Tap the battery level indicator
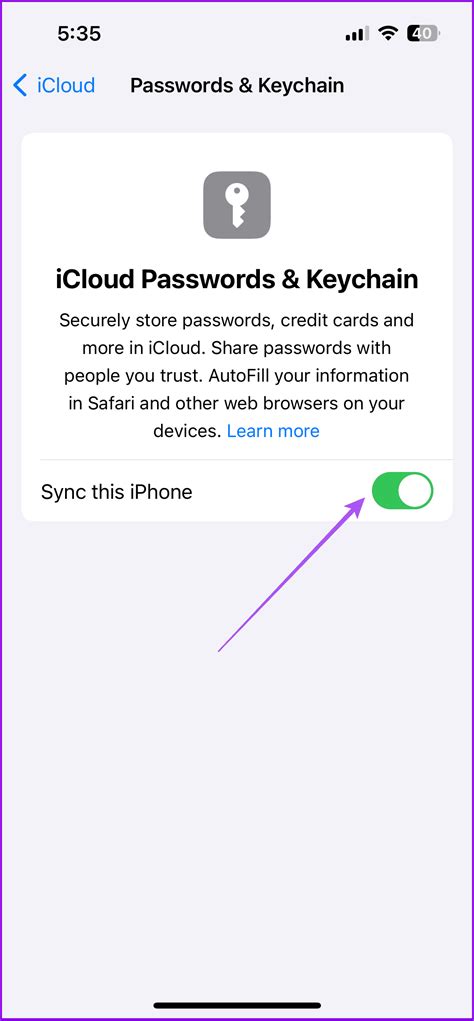474x1021 pixels. [x=424, y=34]
